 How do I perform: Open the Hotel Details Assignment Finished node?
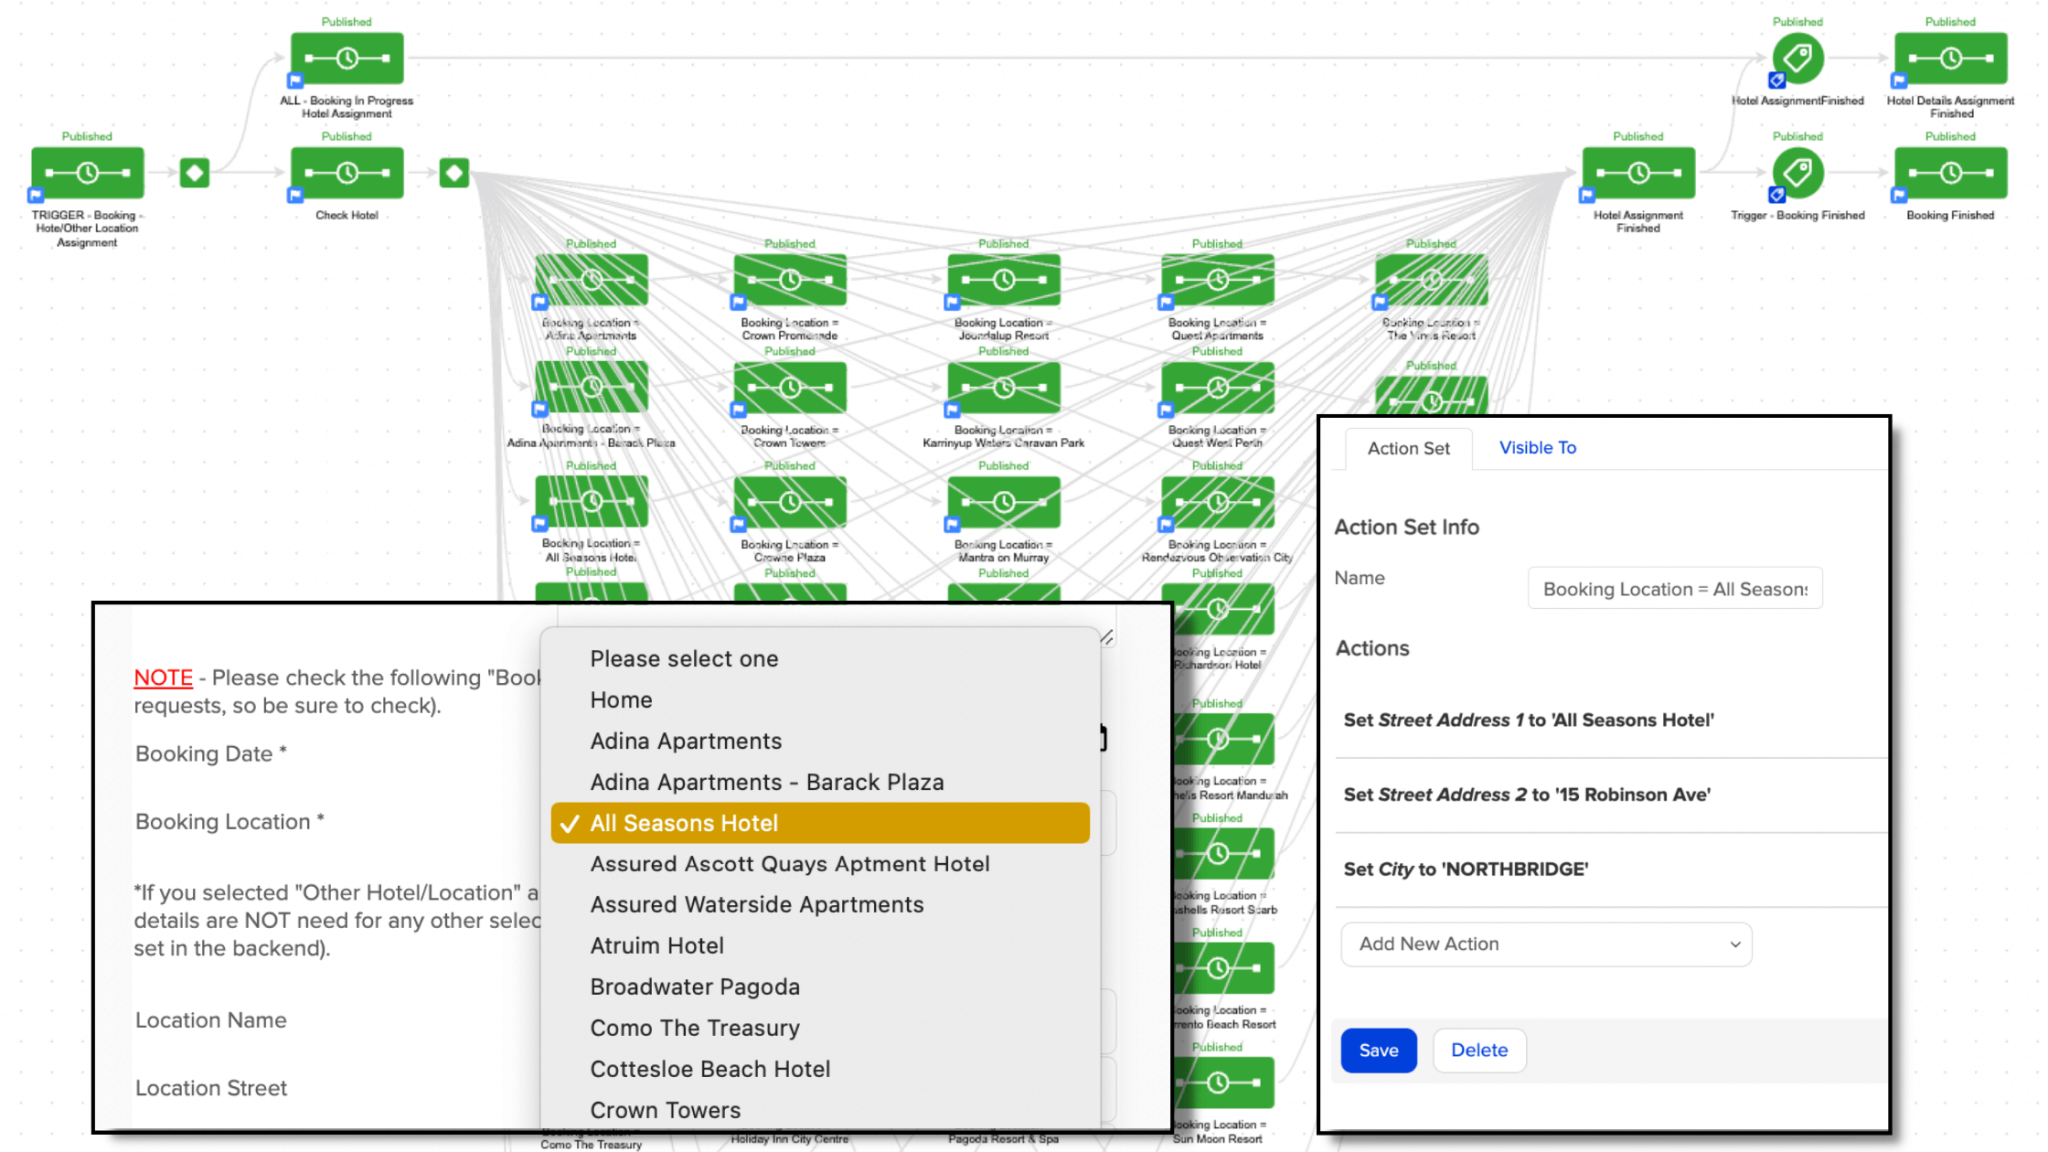[x=1949, y=58]
